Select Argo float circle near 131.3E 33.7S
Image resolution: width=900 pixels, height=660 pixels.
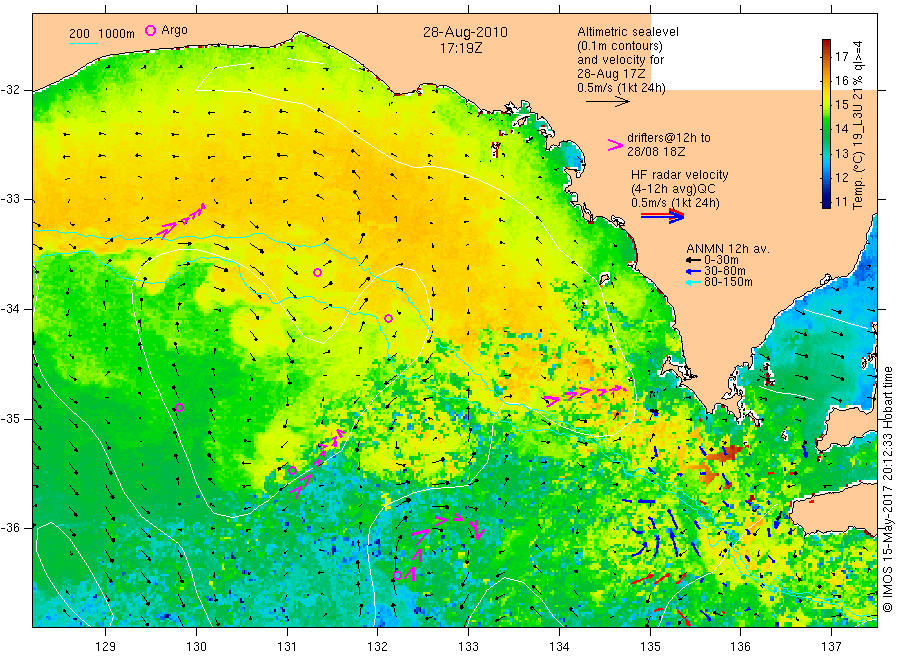pyautogui.click(x=317, y=272)
